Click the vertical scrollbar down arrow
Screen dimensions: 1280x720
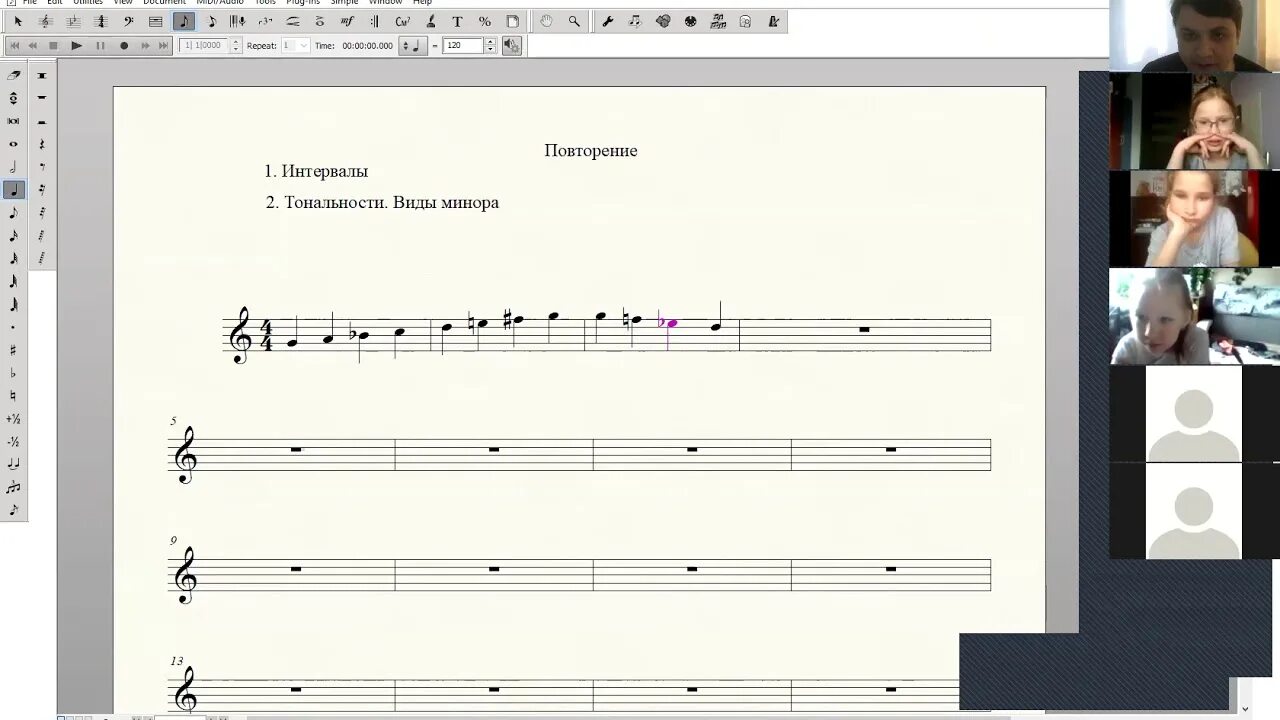(x=1245, y=710)
